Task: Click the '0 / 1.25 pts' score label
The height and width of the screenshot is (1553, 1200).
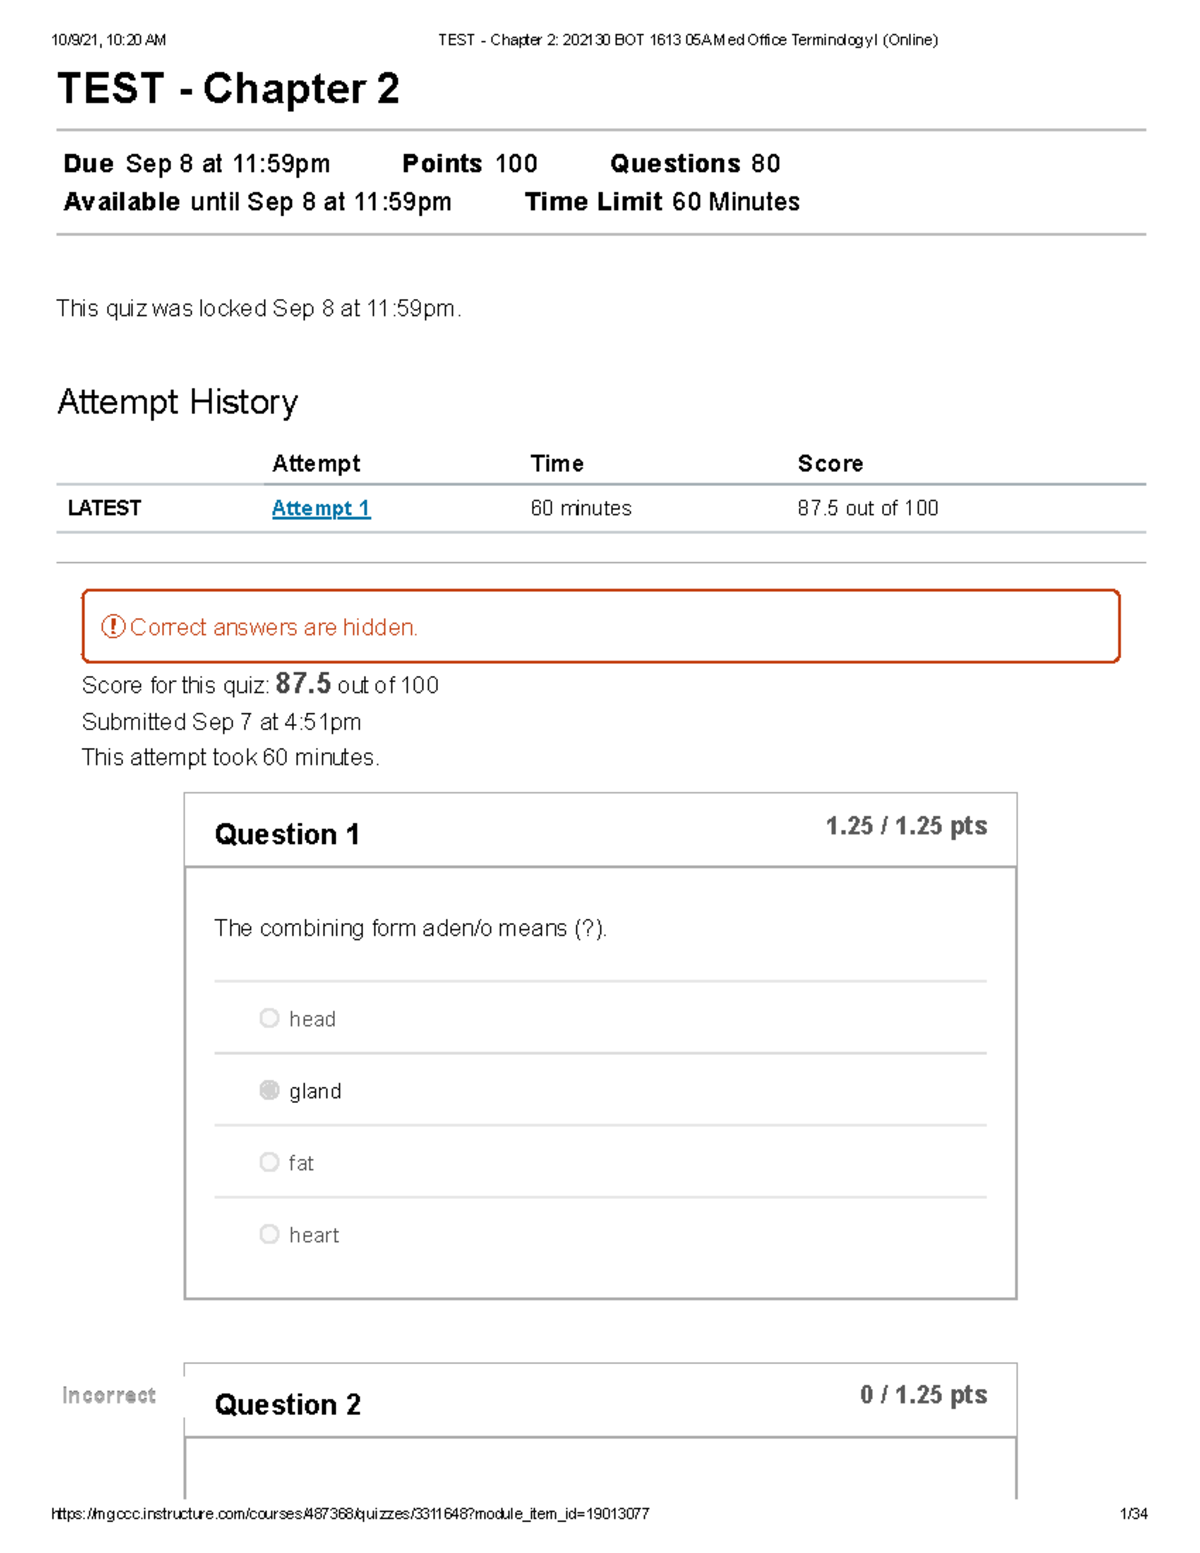Action: pos(923,1395)
